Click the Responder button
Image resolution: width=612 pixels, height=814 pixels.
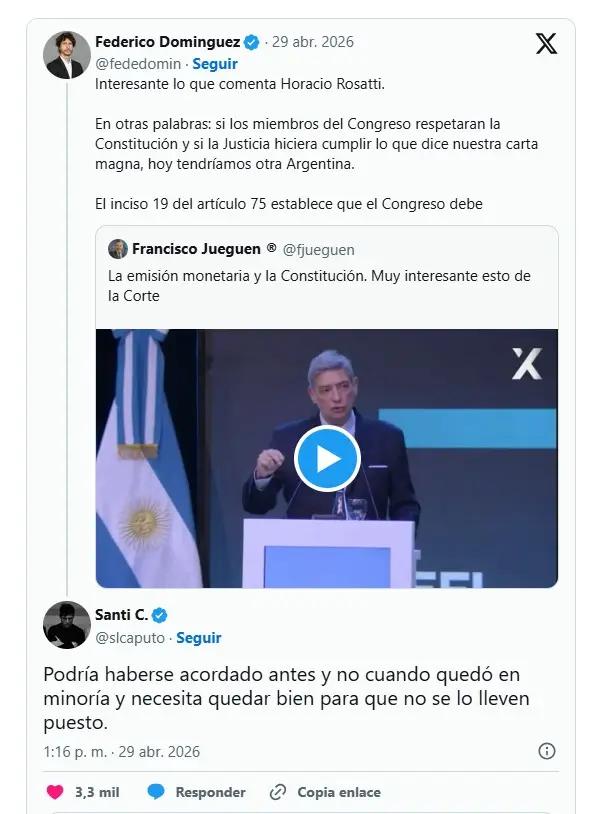[x=210, y=792]
